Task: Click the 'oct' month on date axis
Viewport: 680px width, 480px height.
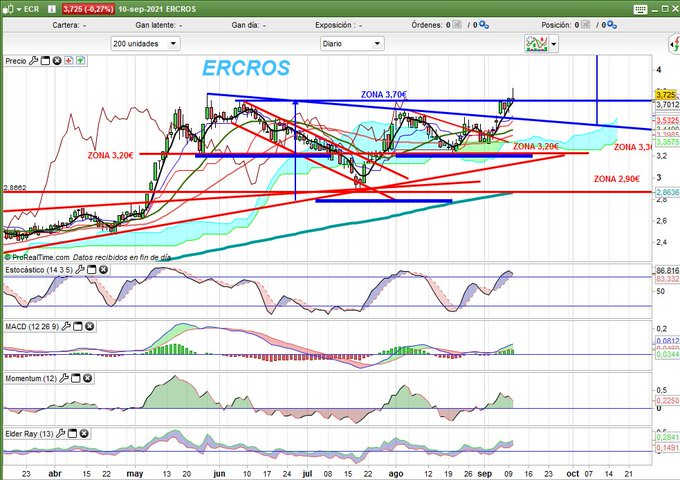Action: click(x=573, y=473)
